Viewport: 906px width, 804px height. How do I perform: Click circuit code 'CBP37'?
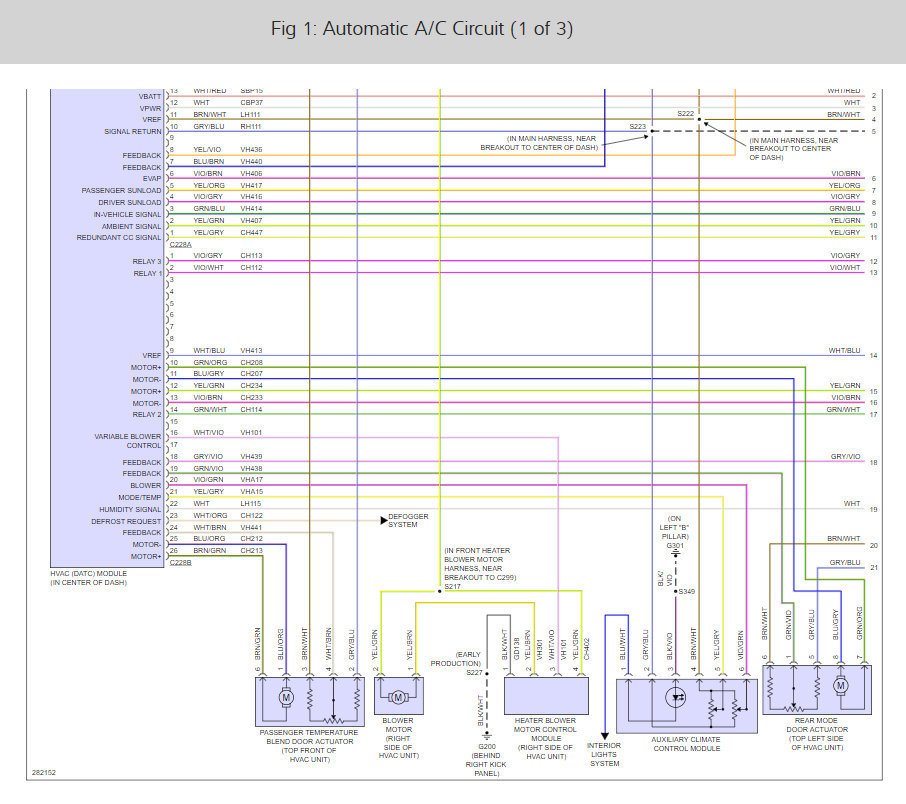pos(251,103)
